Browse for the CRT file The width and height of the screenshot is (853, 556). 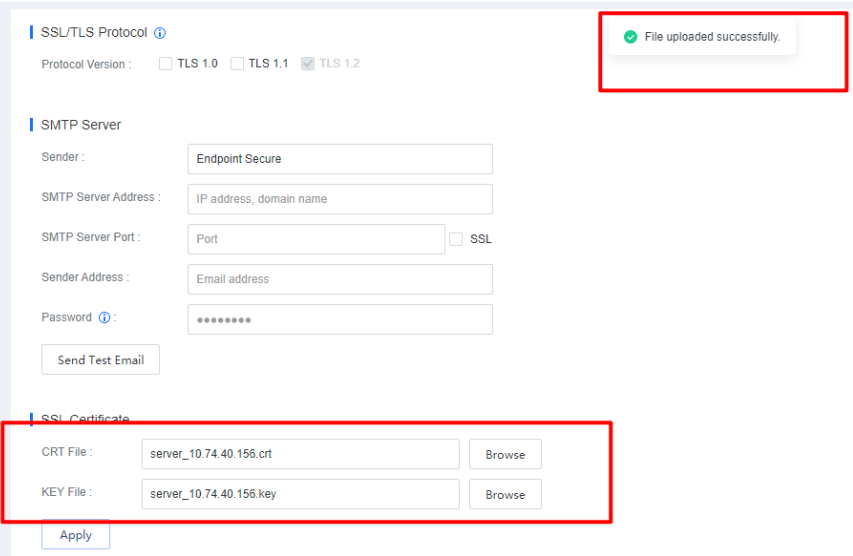point(505,454)
